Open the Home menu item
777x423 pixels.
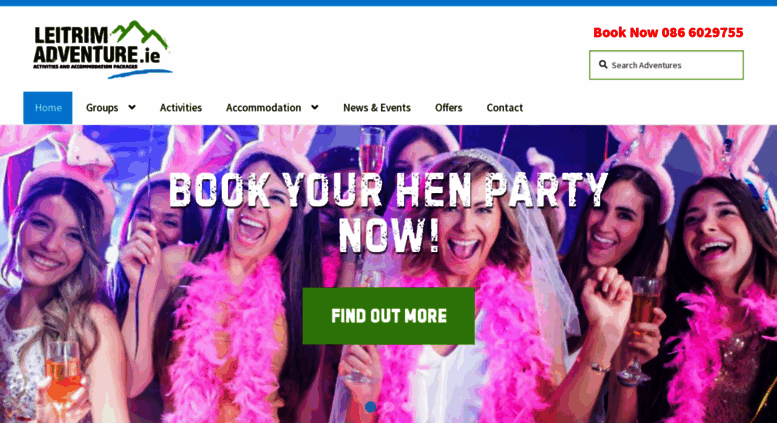pyautogui.click(x=48, y=107)
